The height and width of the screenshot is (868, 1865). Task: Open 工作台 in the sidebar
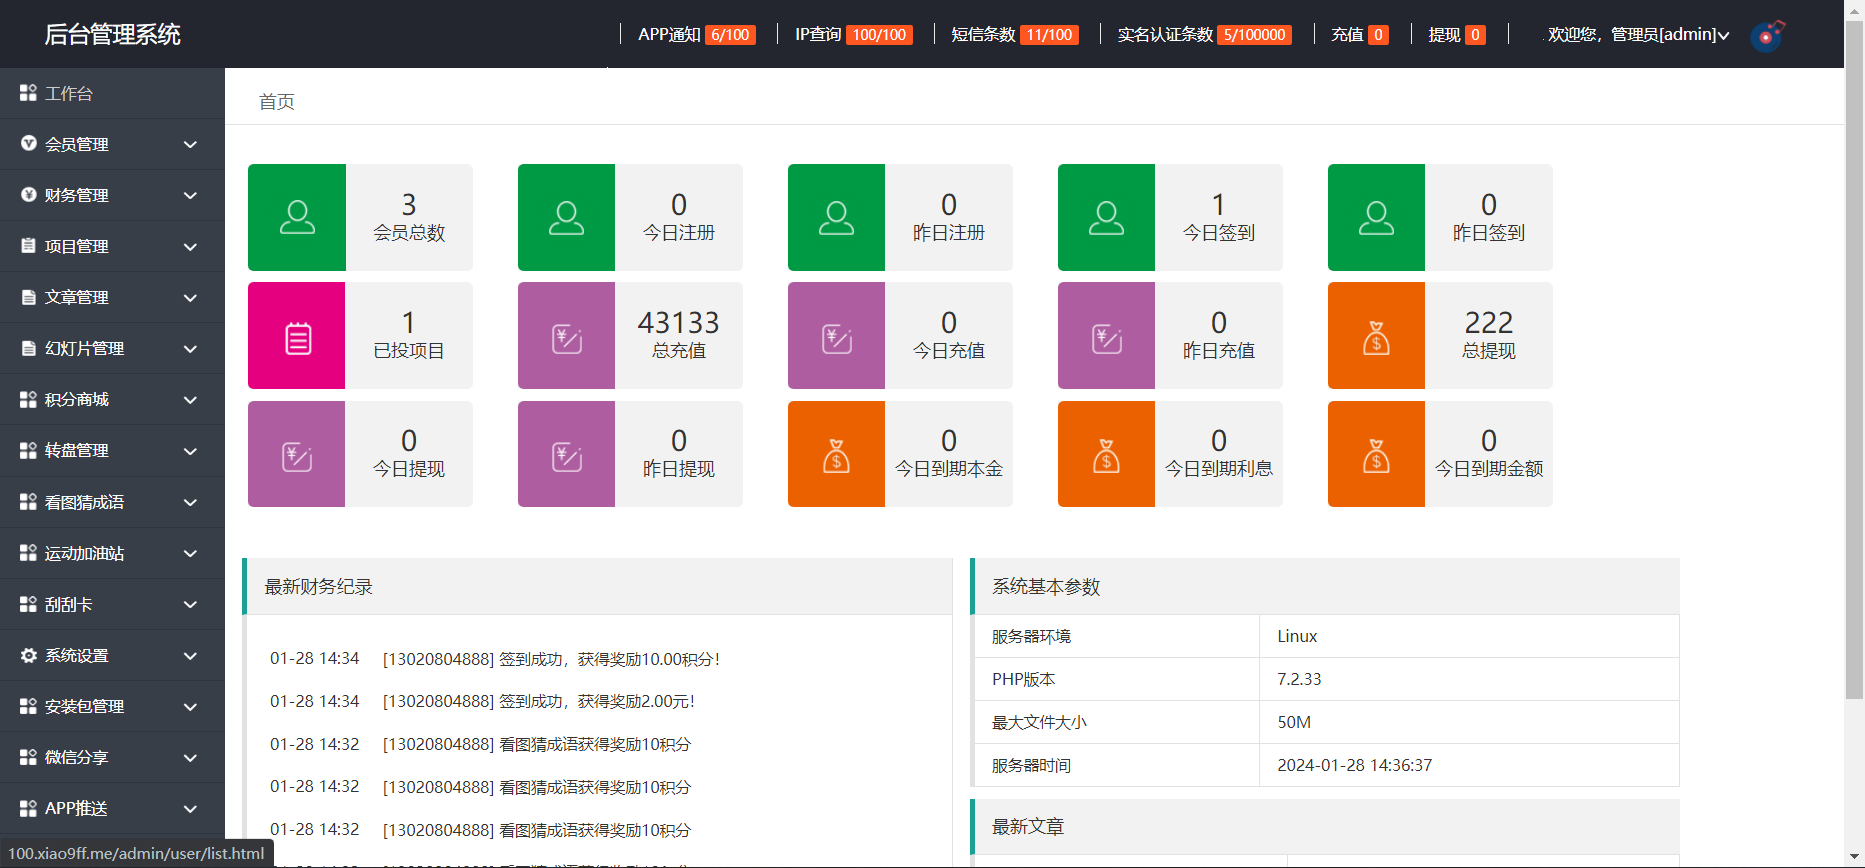tap(112, 93)
